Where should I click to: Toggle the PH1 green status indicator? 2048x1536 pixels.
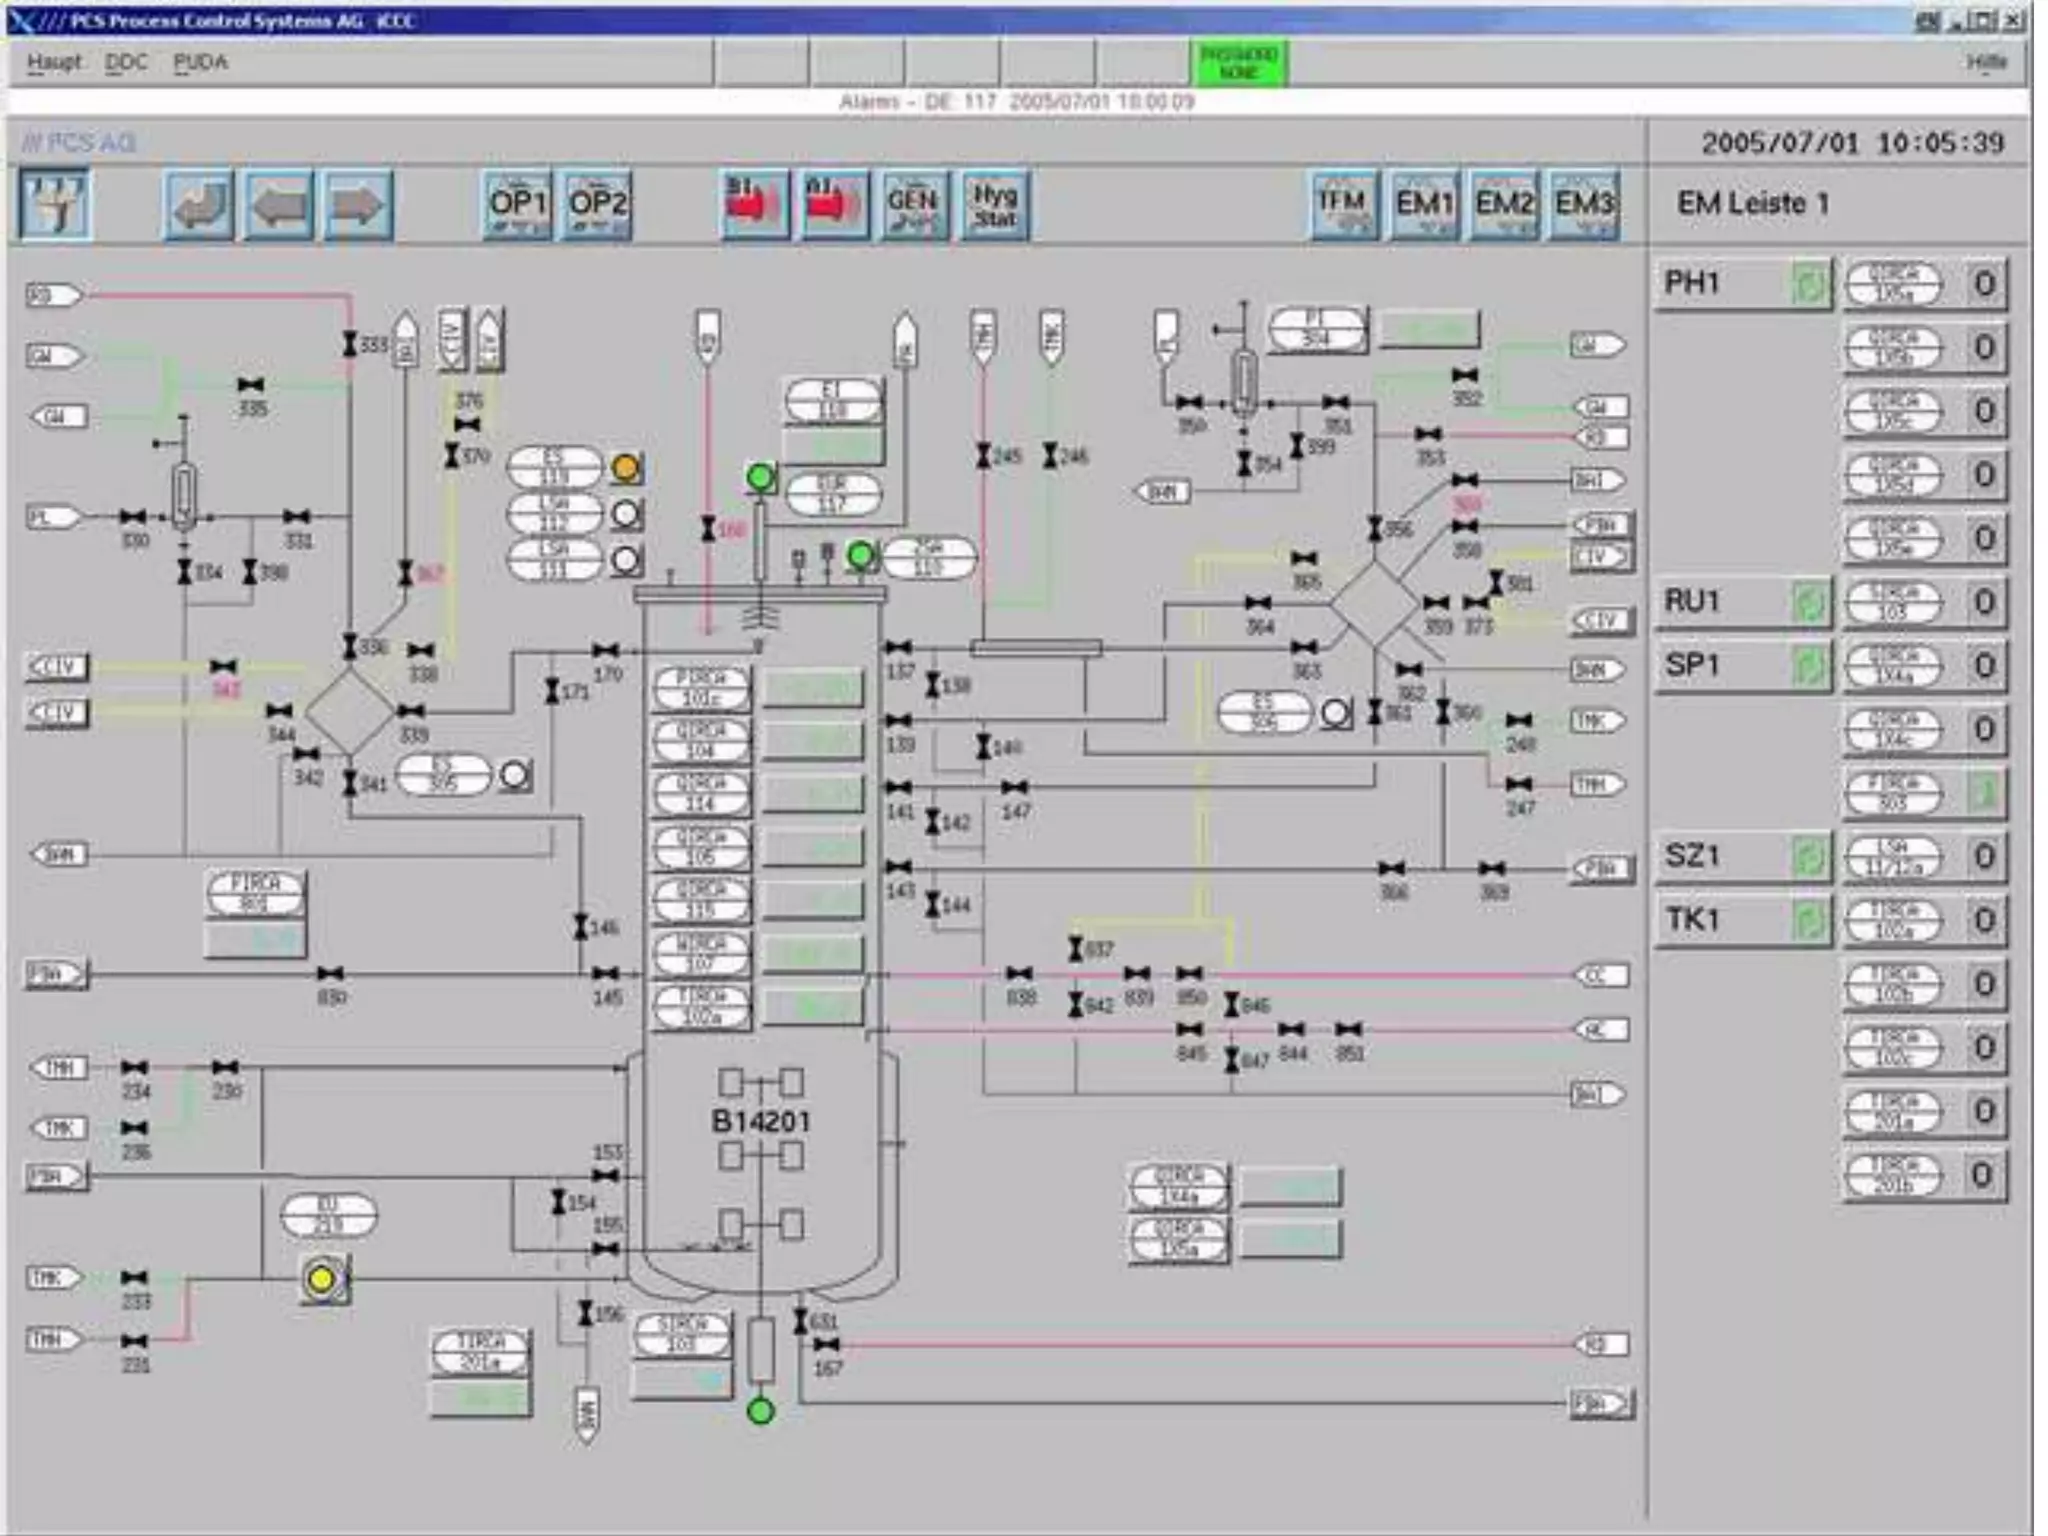tap(1809, 285)
